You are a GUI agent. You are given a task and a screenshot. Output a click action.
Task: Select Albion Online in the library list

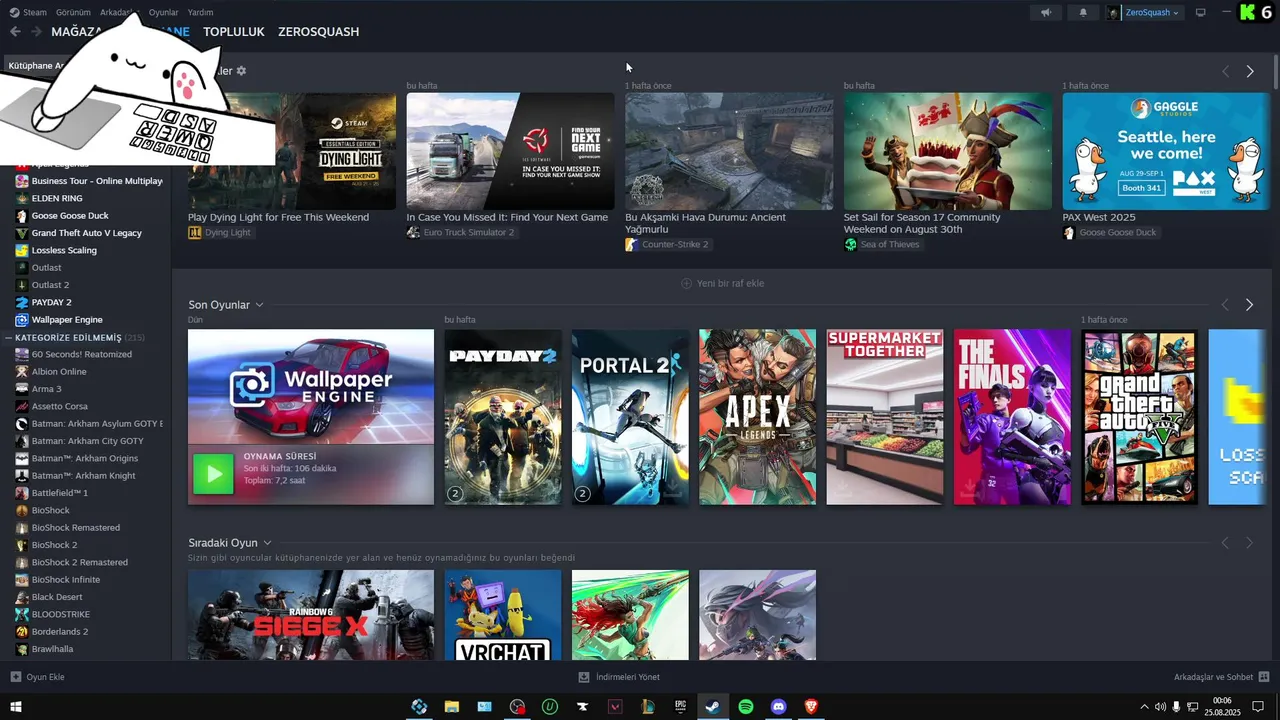59,372
